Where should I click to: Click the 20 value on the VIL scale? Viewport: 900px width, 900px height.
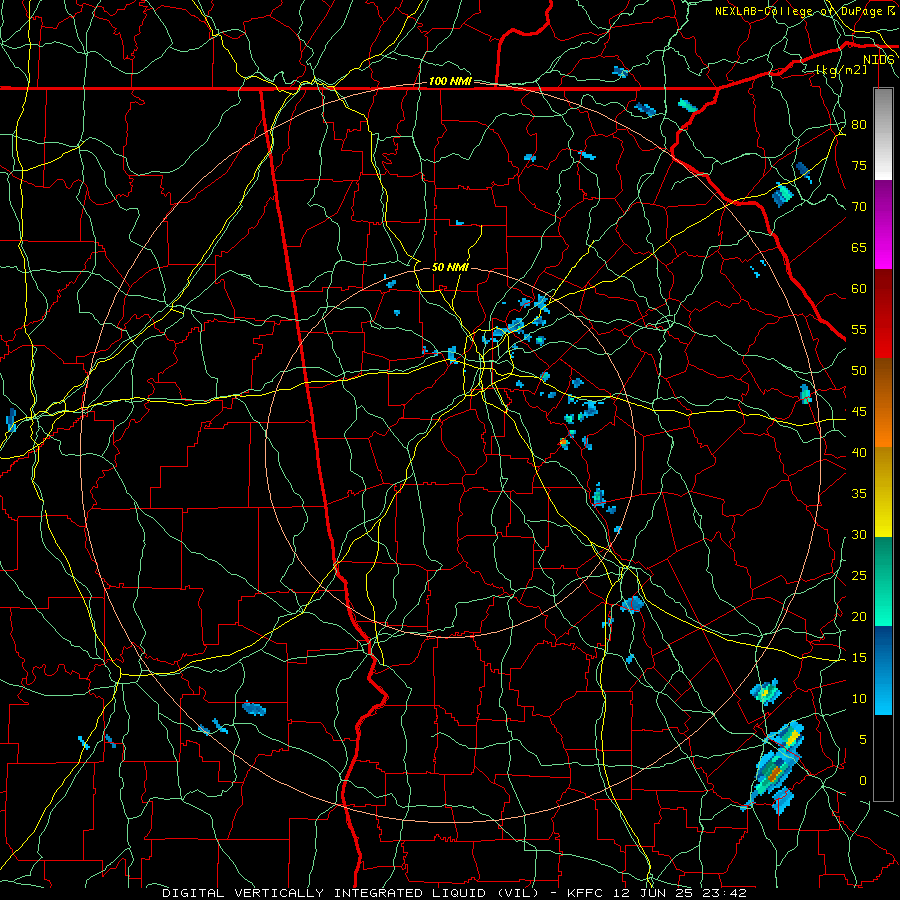pyautogui.click(x=859, y=617)
